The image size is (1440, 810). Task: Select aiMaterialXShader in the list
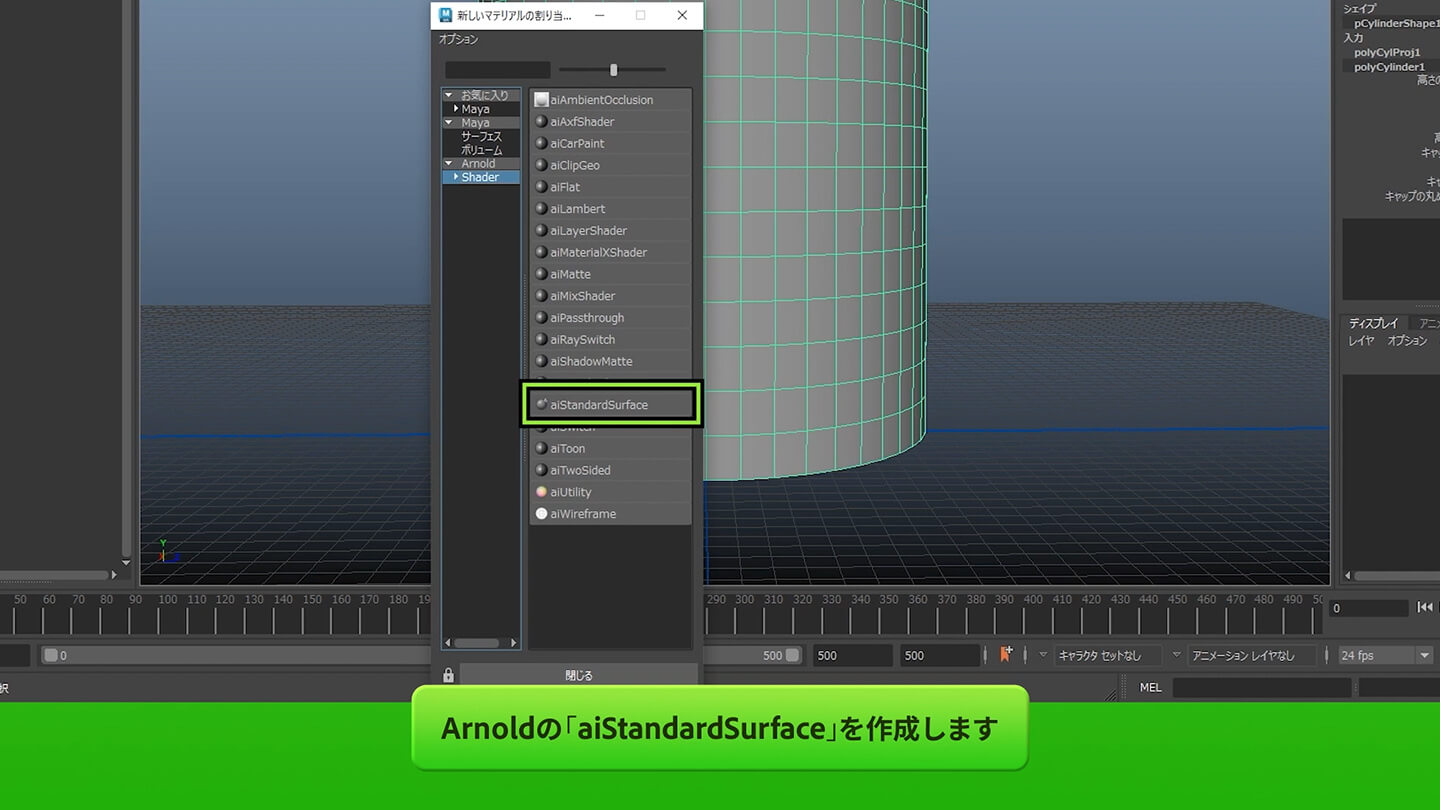point(611,253)
